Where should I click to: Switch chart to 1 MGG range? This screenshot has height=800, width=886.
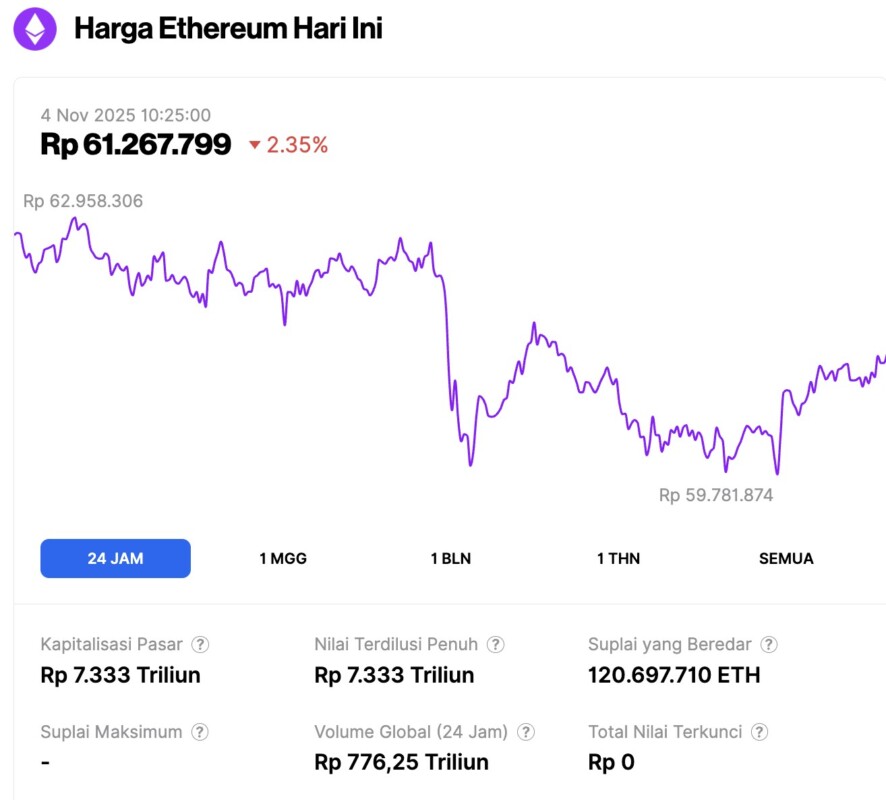click(x=283, y=558)
